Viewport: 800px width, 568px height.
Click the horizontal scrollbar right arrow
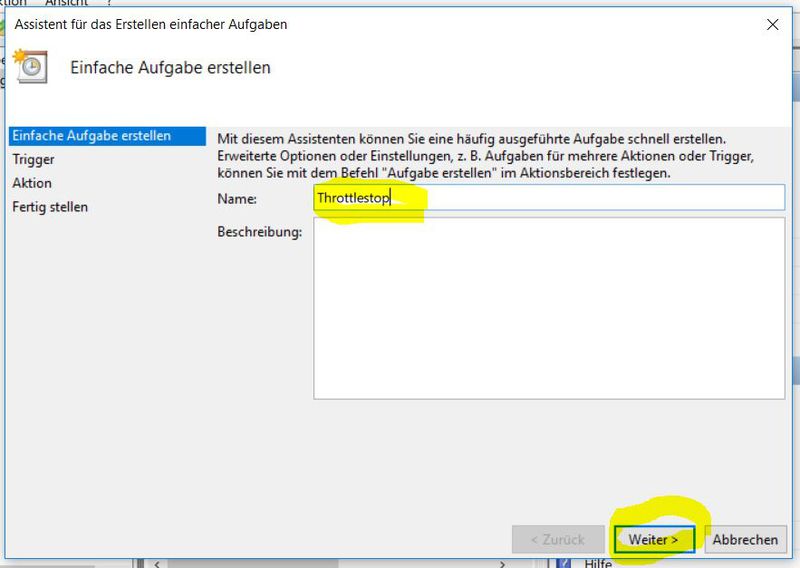(503, 564)
